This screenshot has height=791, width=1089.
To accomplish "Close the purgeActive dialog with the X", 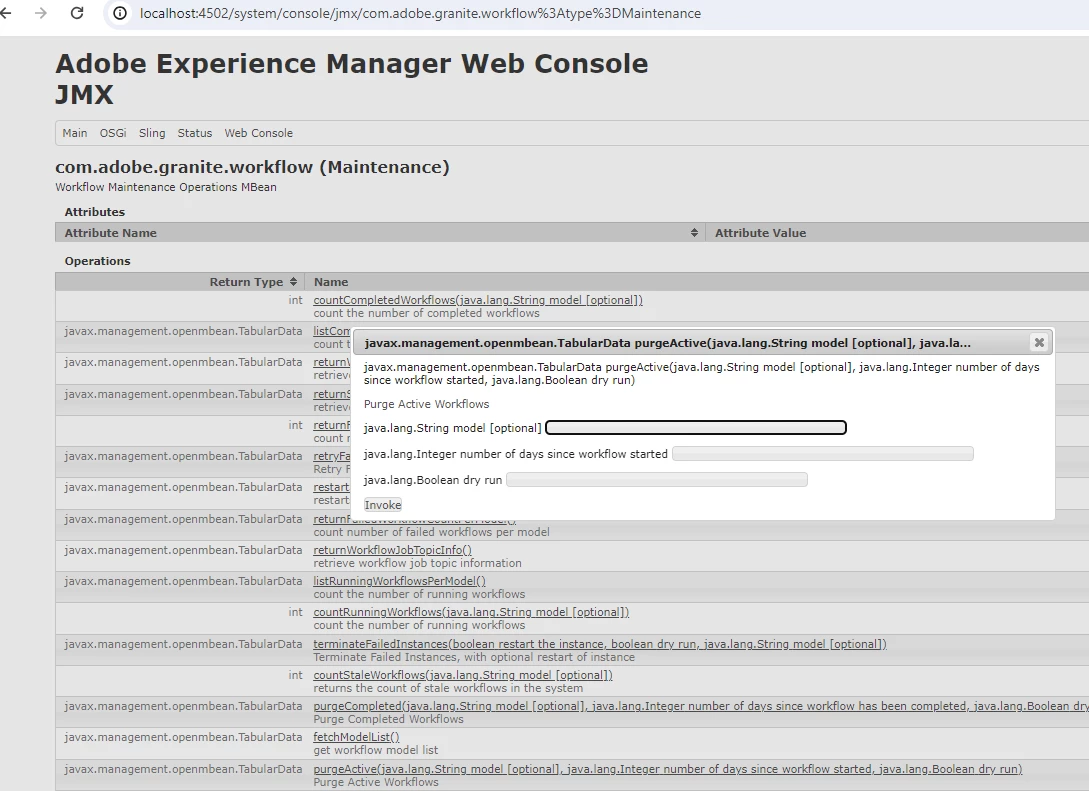I will (1039, 342).
